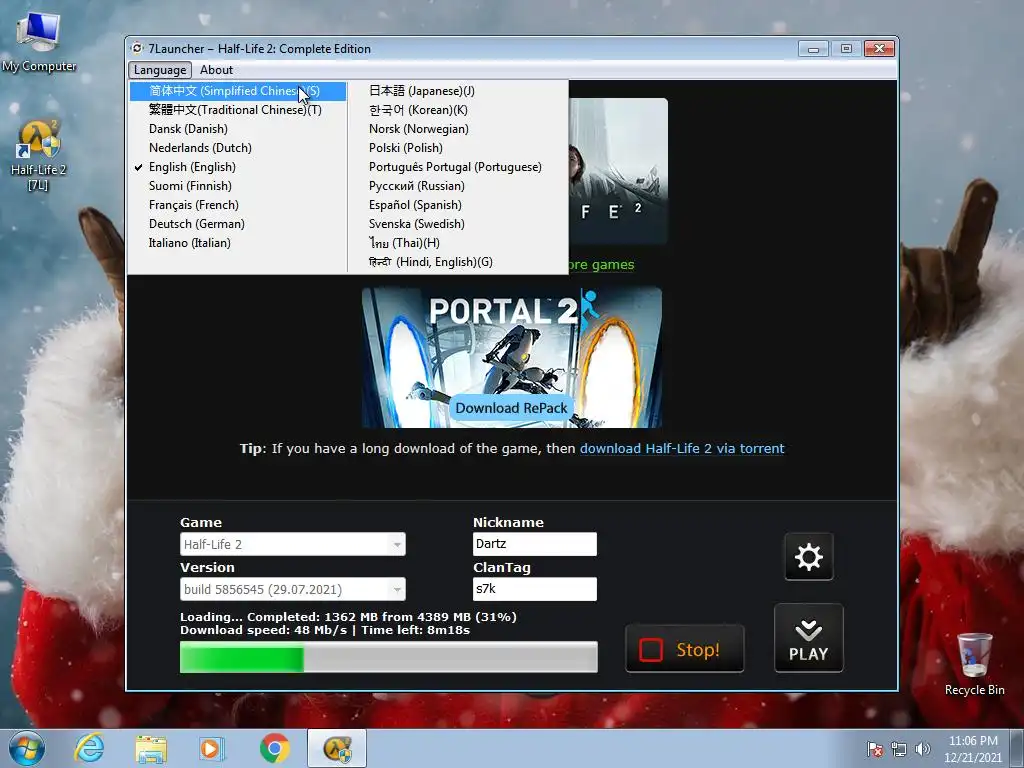This screenshot has width=1024, height=768.
Task: Choose Русский (Russian) language
Action: [x=458, y=185]
